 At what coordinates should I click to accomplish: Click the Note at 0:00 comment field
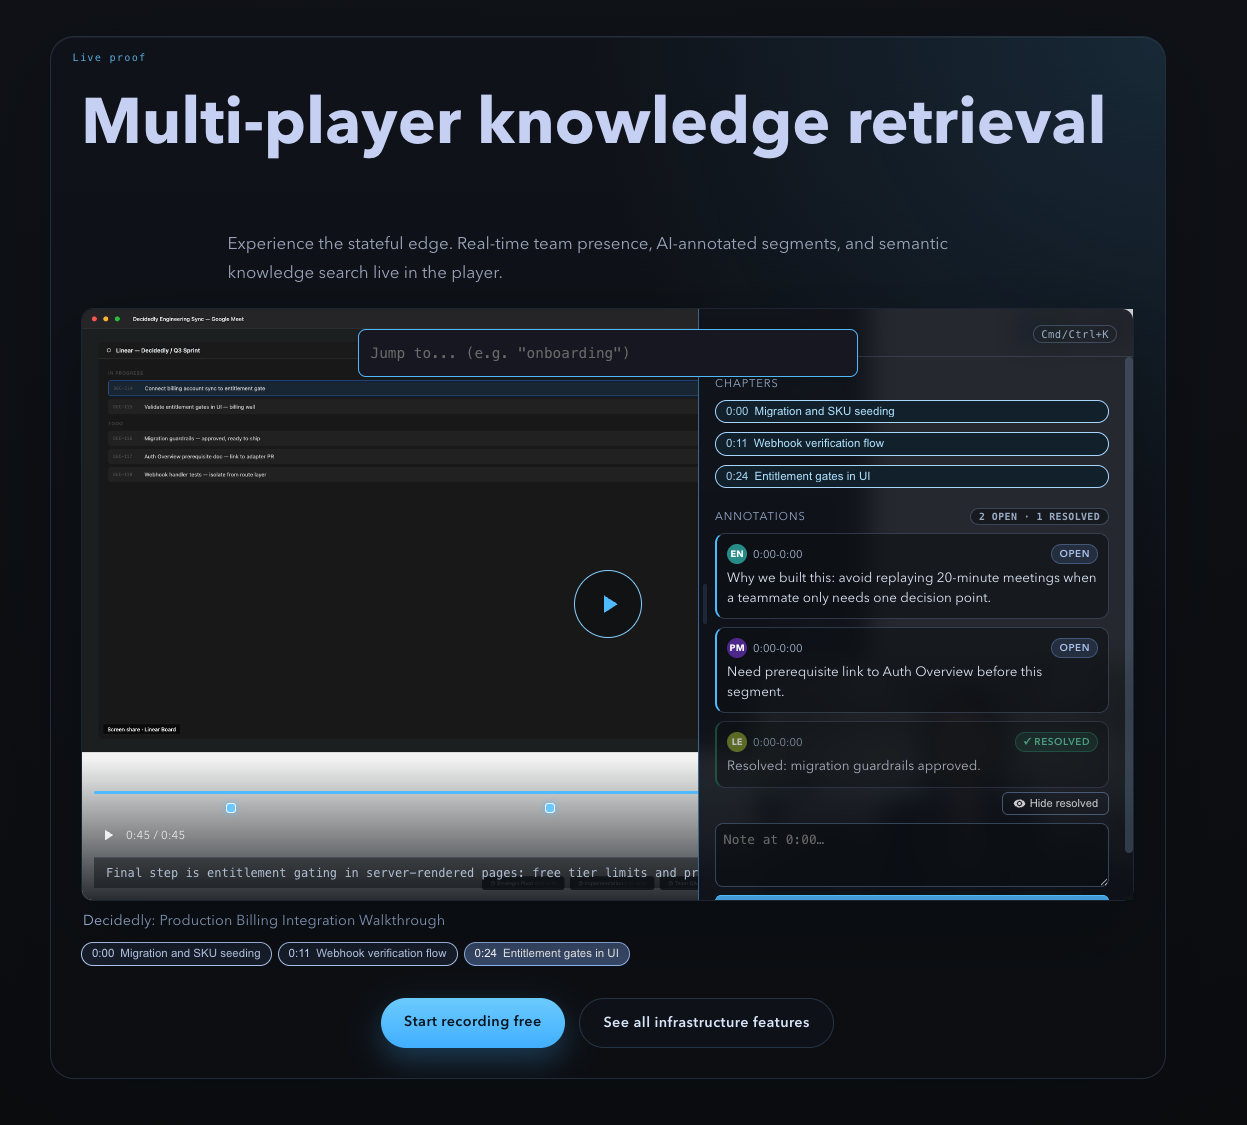pyautogui.click(x=911, y=854)
